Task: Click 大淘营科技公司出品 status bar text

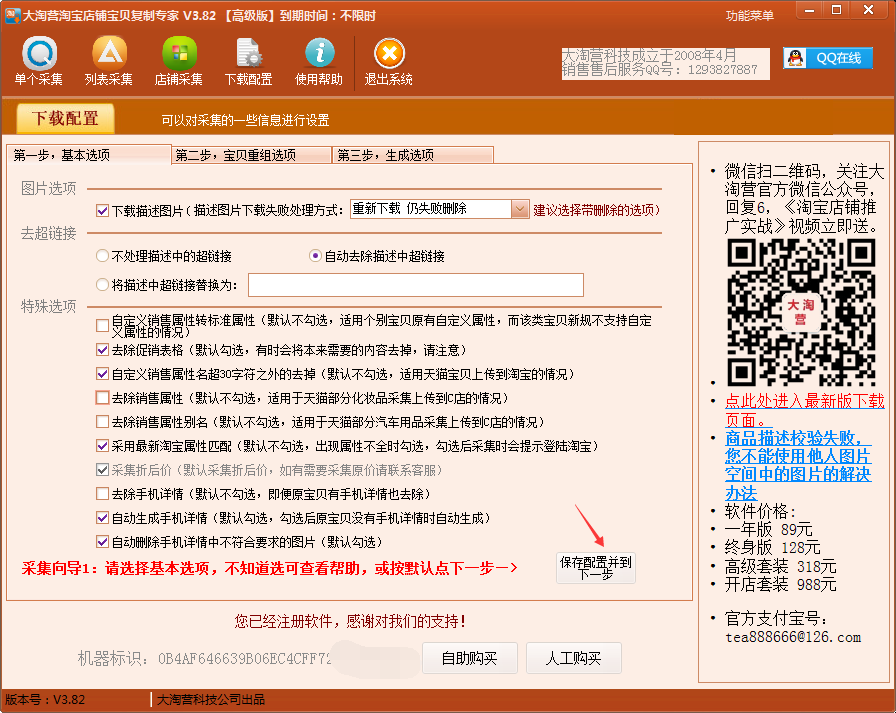Action: 211,699
